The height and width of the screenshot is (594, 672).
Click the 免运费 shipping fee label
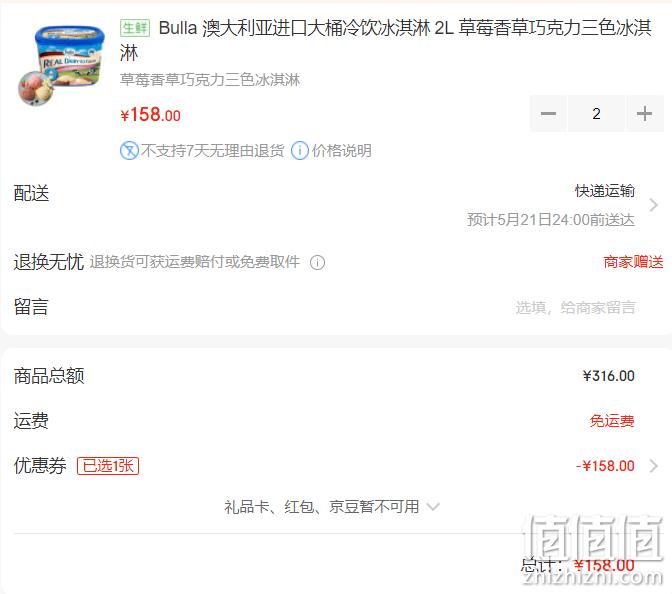pos(612,421)
